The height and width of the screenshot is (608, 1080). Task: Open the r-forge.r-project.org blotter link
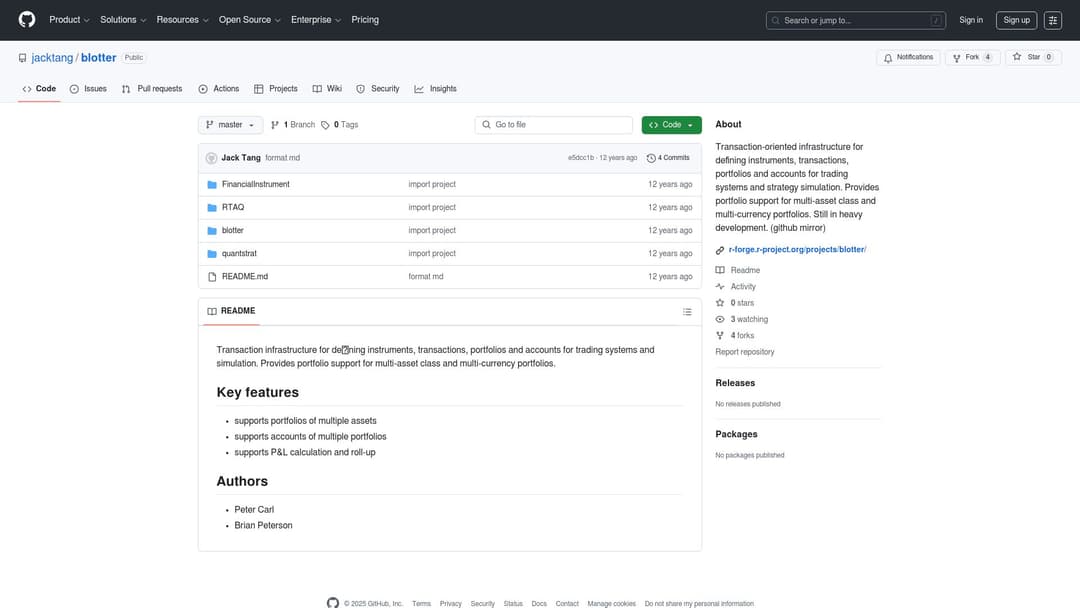pos(797,250)
